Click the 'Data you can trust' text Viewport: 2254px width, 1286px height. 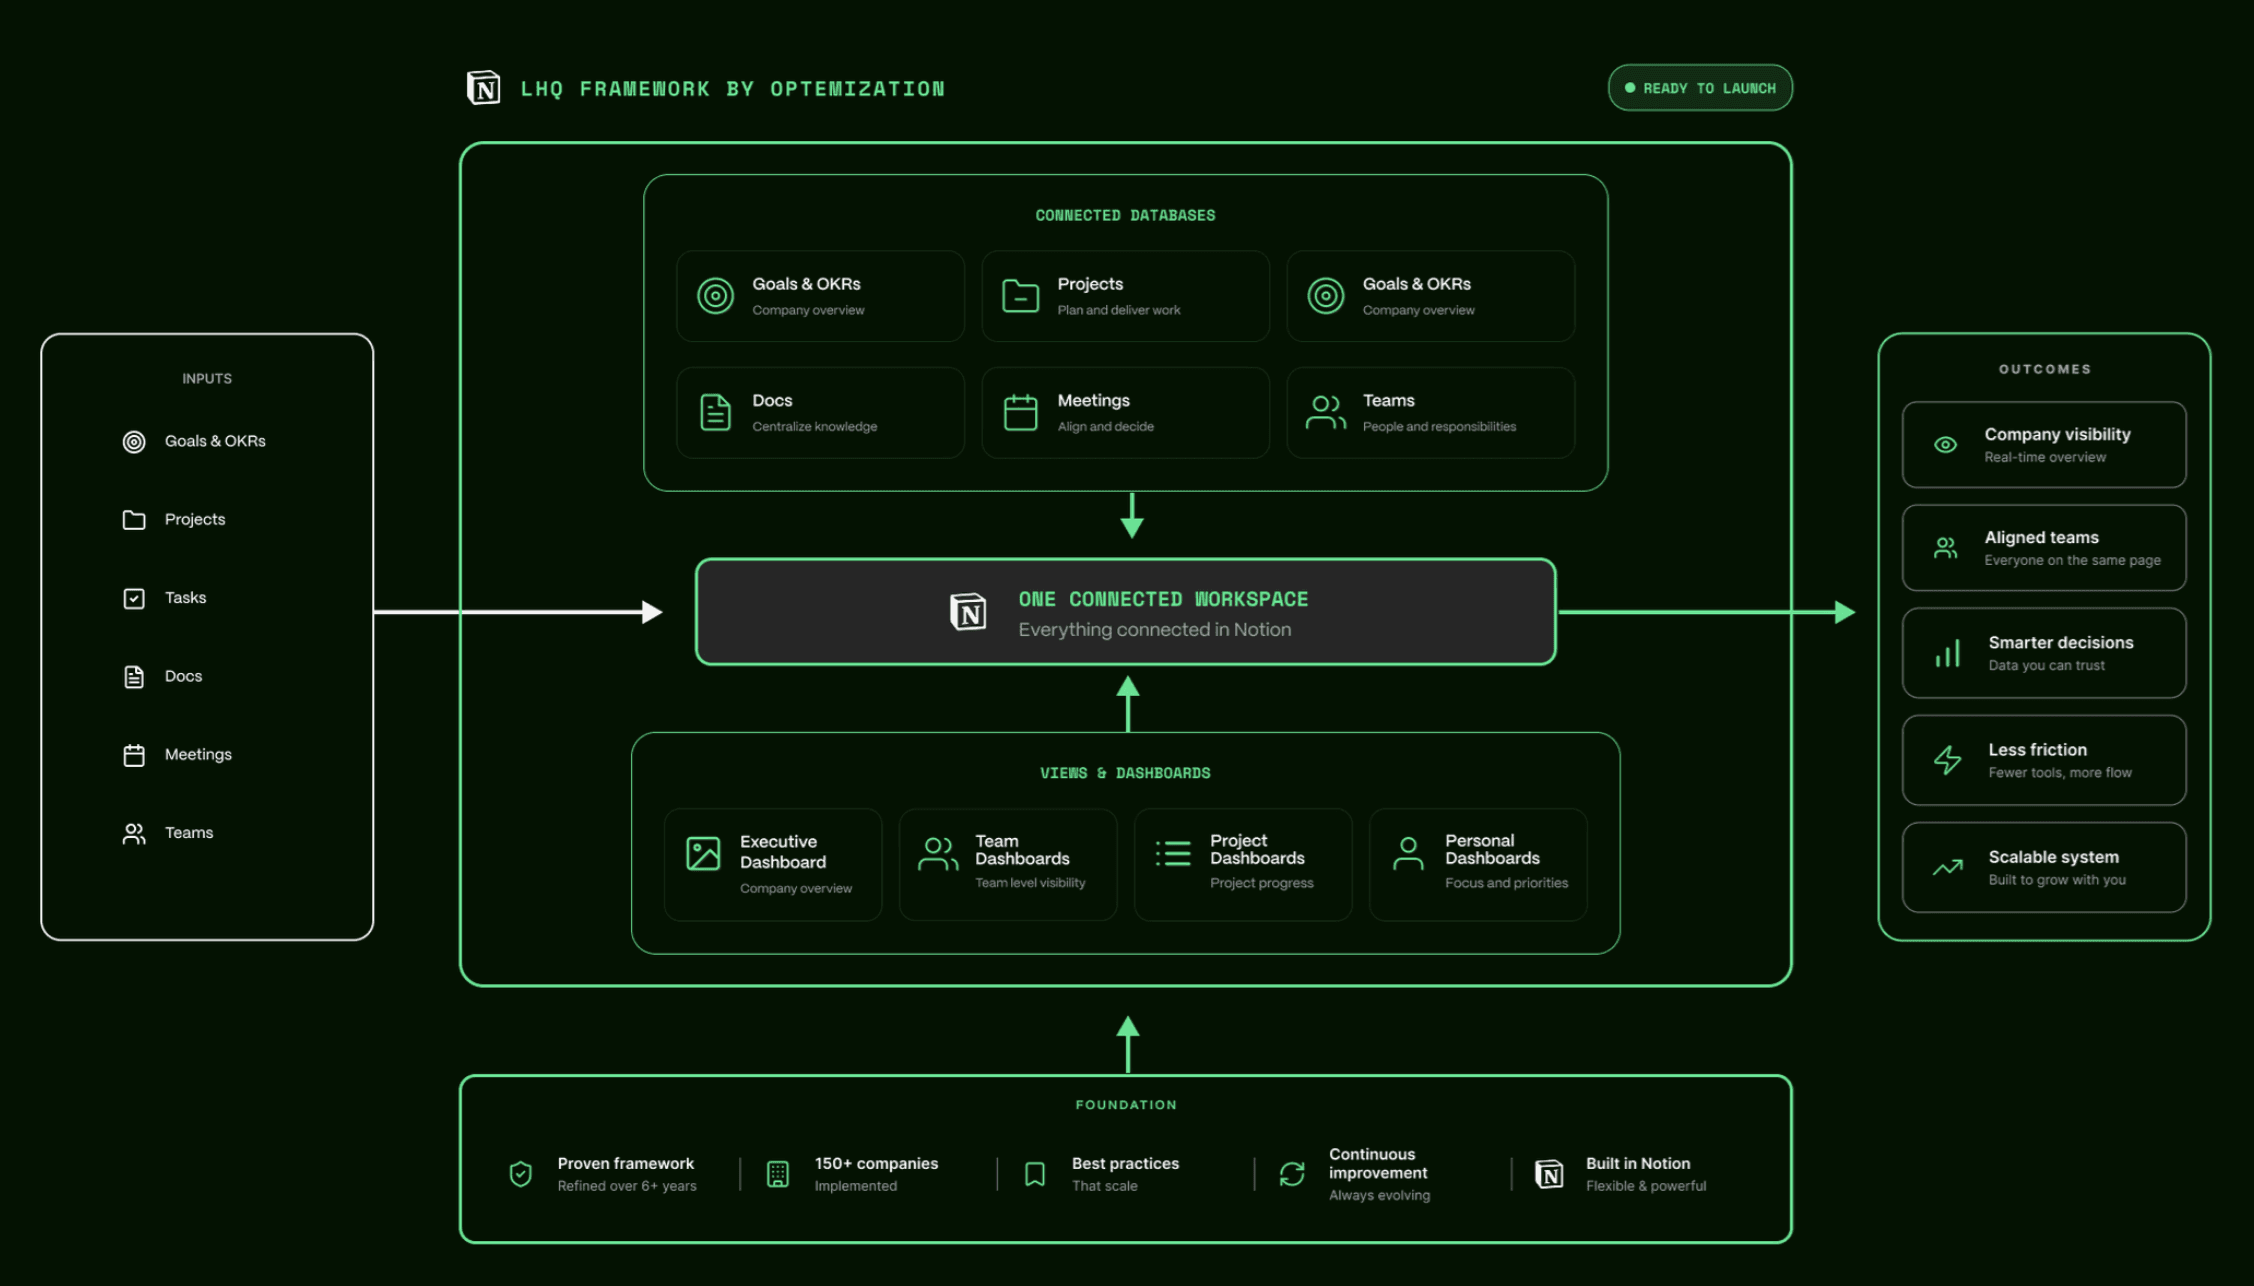2046,666
